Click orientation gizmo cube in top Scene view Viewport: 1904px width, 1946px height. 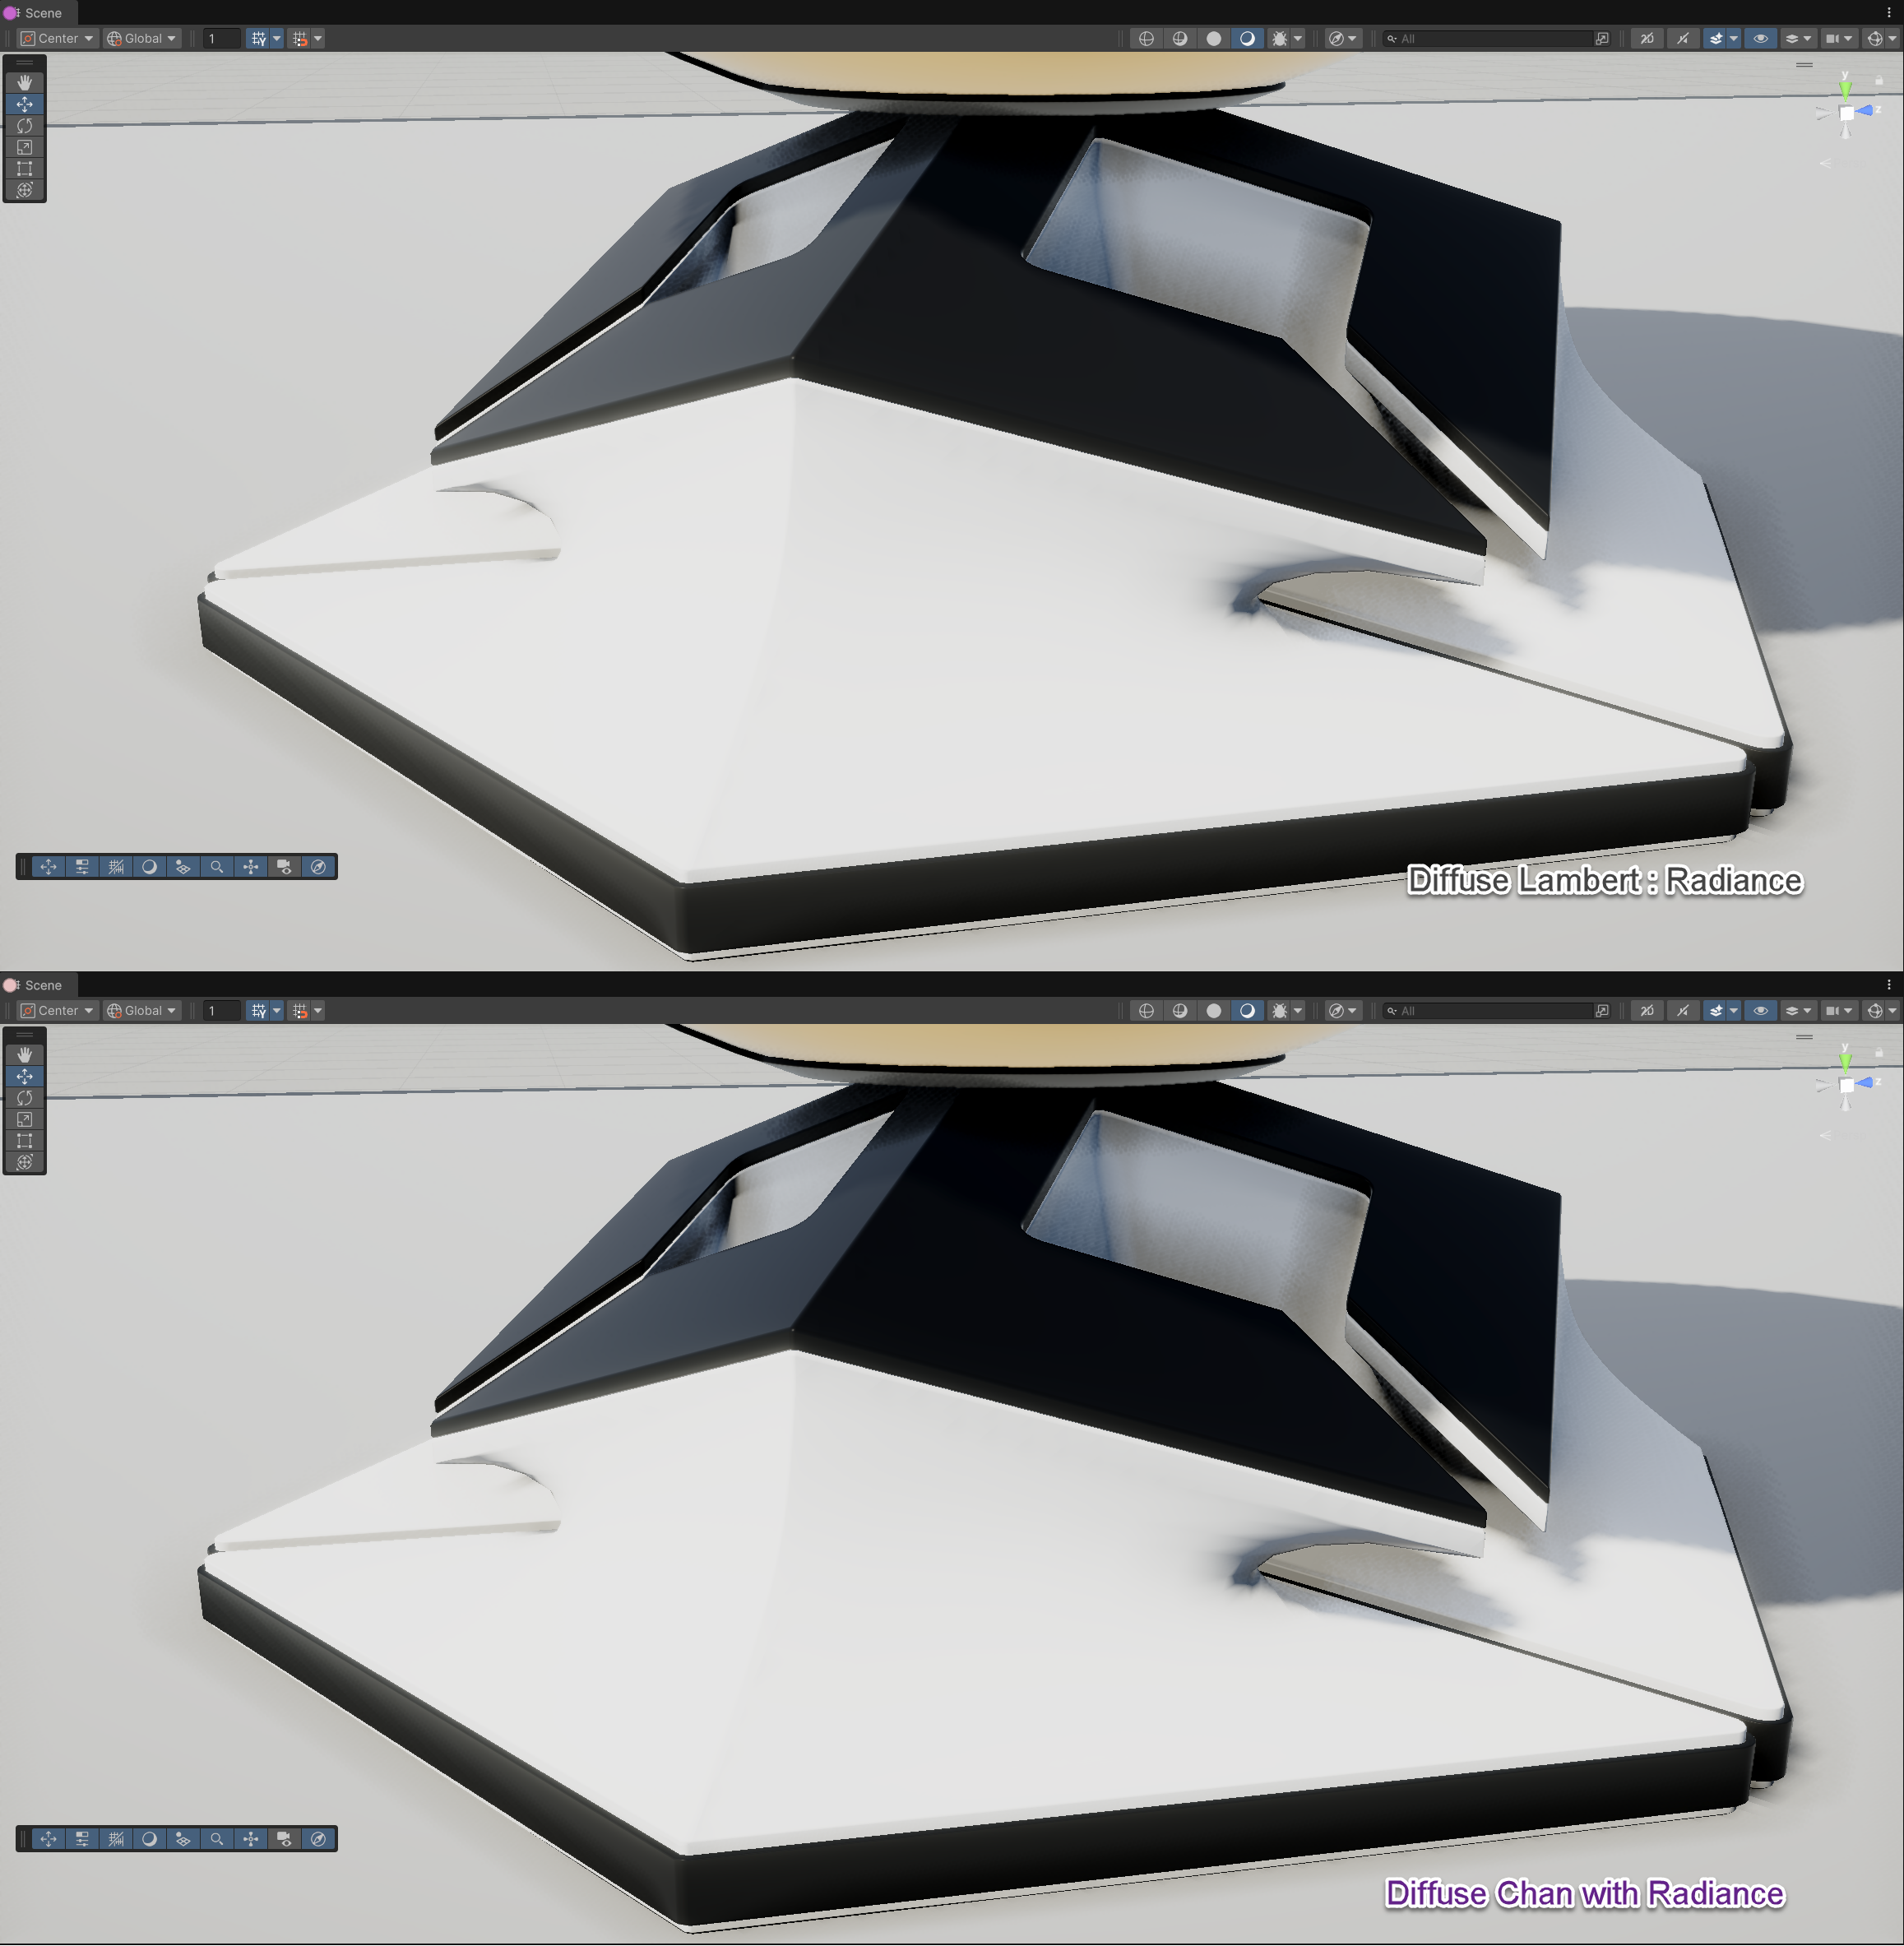point(1846,112)
